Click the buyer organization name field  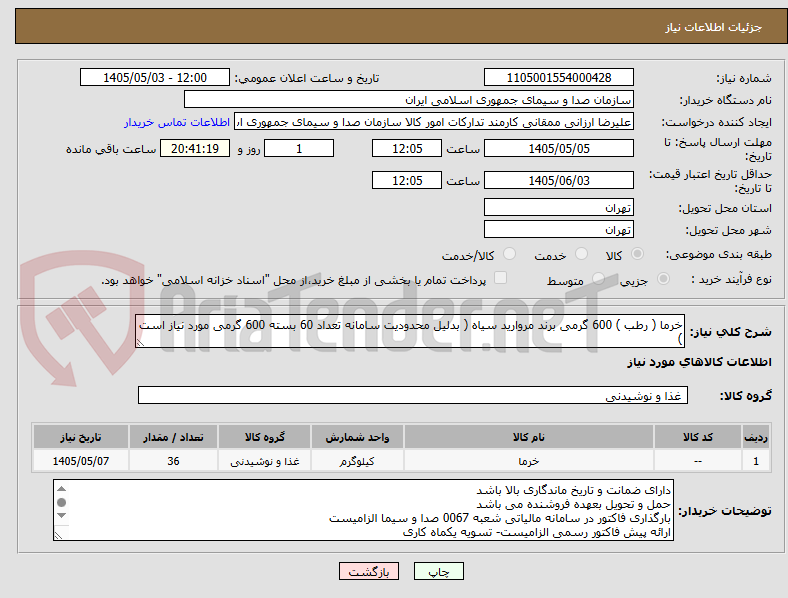(409, 99)
